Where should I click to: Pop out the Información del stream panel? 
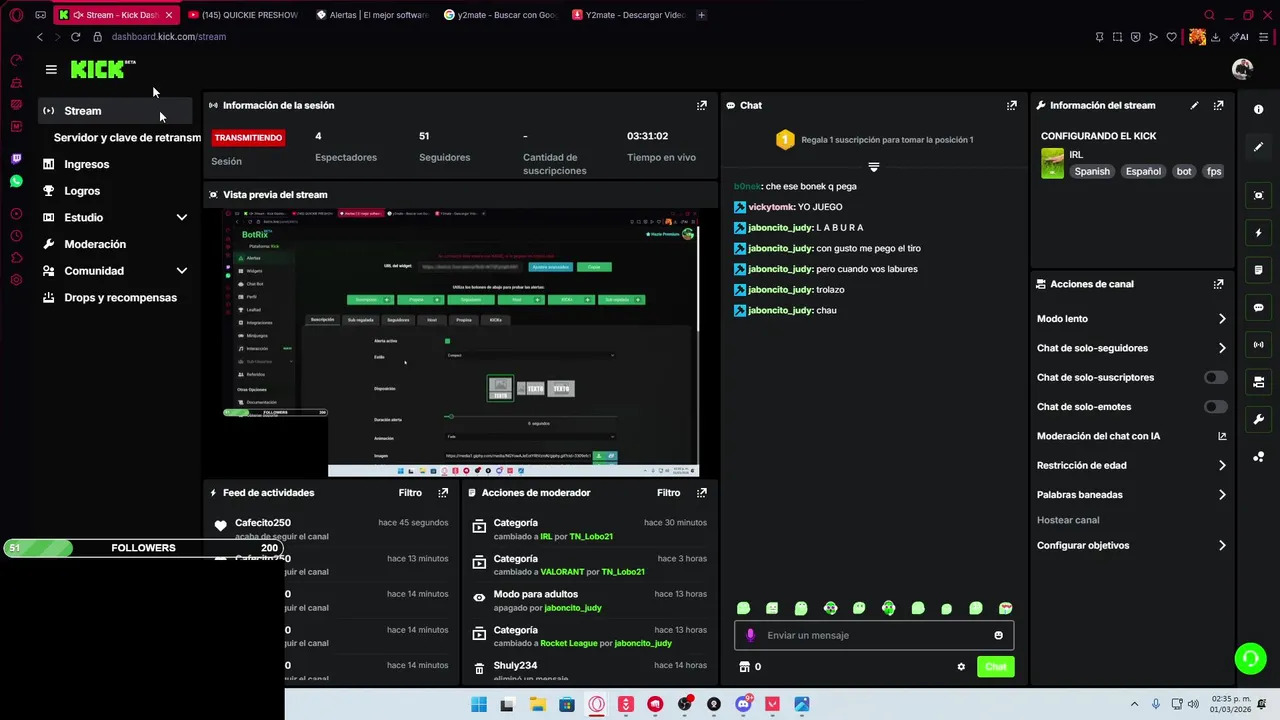pyautogui.click(x=1218, y=105)
